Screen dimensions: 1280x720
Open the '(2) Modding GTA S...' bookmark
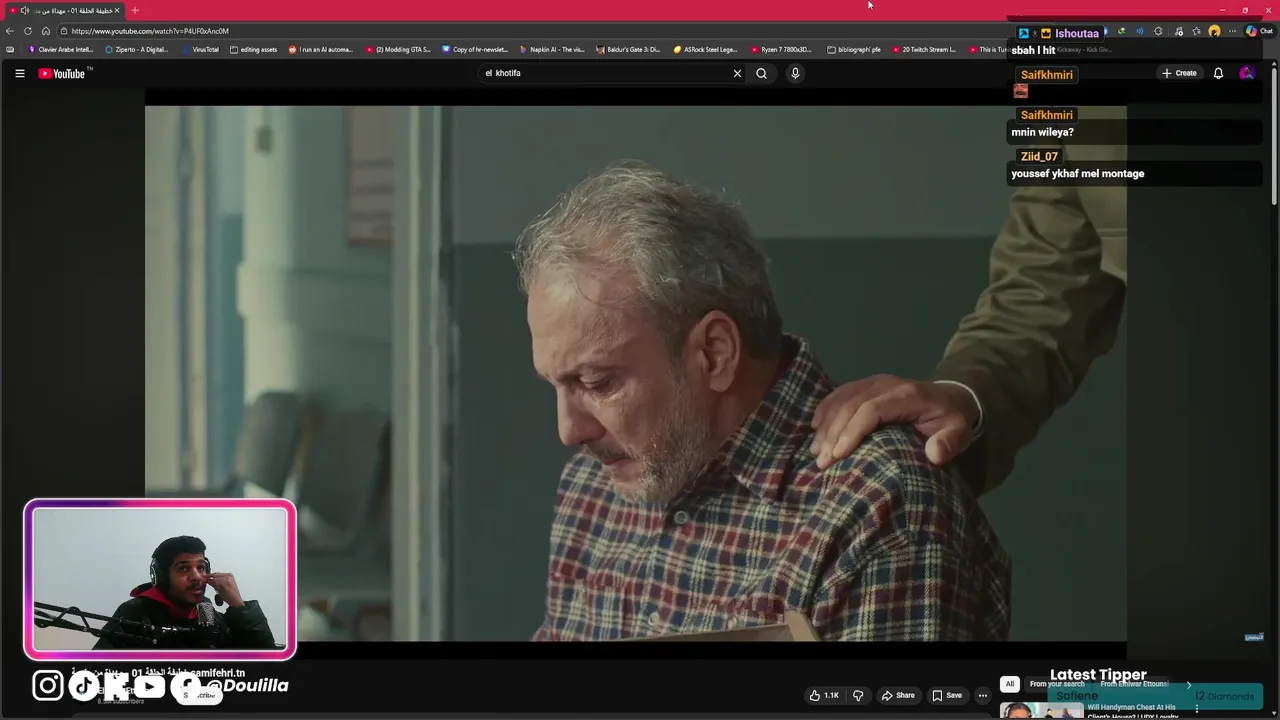point(398,49)
